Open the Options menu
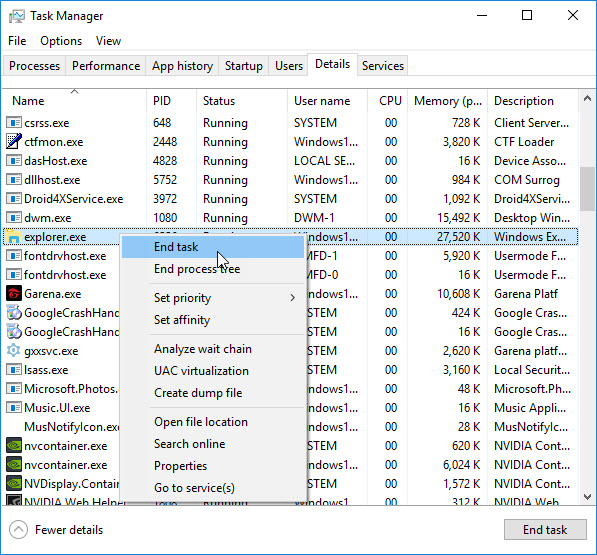This screenshot has height=555, width=597. pos(61,41)
